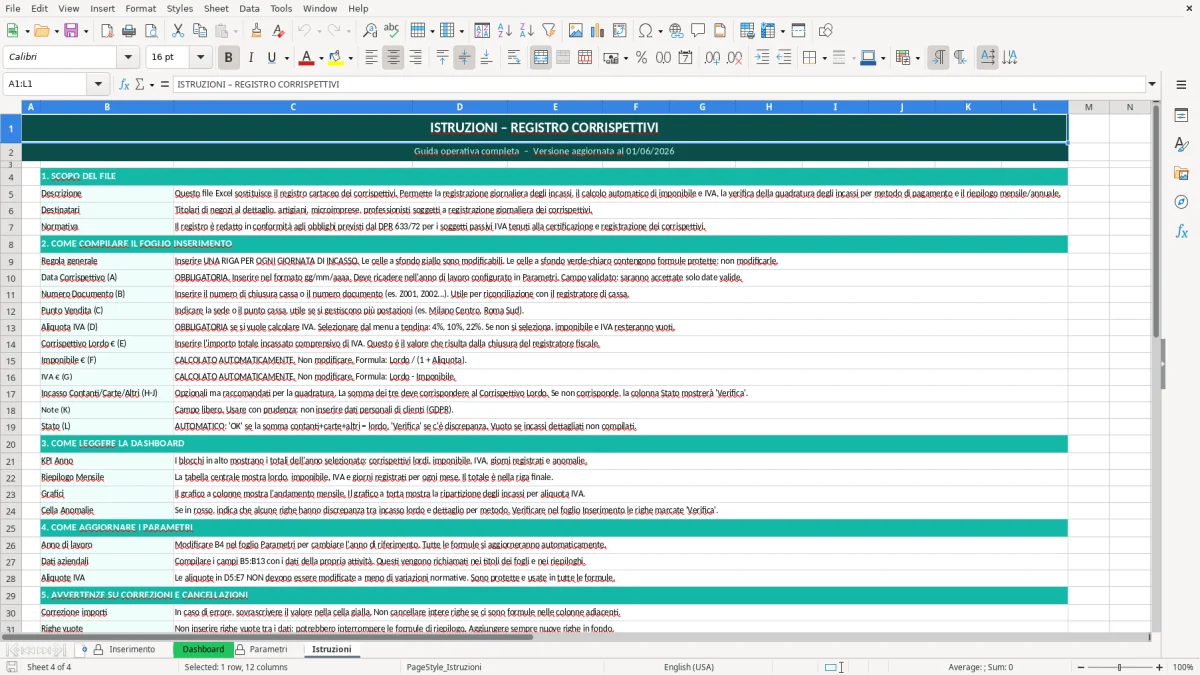Toggle Align Left
Image resolution: width=1200 pixels, height=675 pixels.
coord(371,58)
